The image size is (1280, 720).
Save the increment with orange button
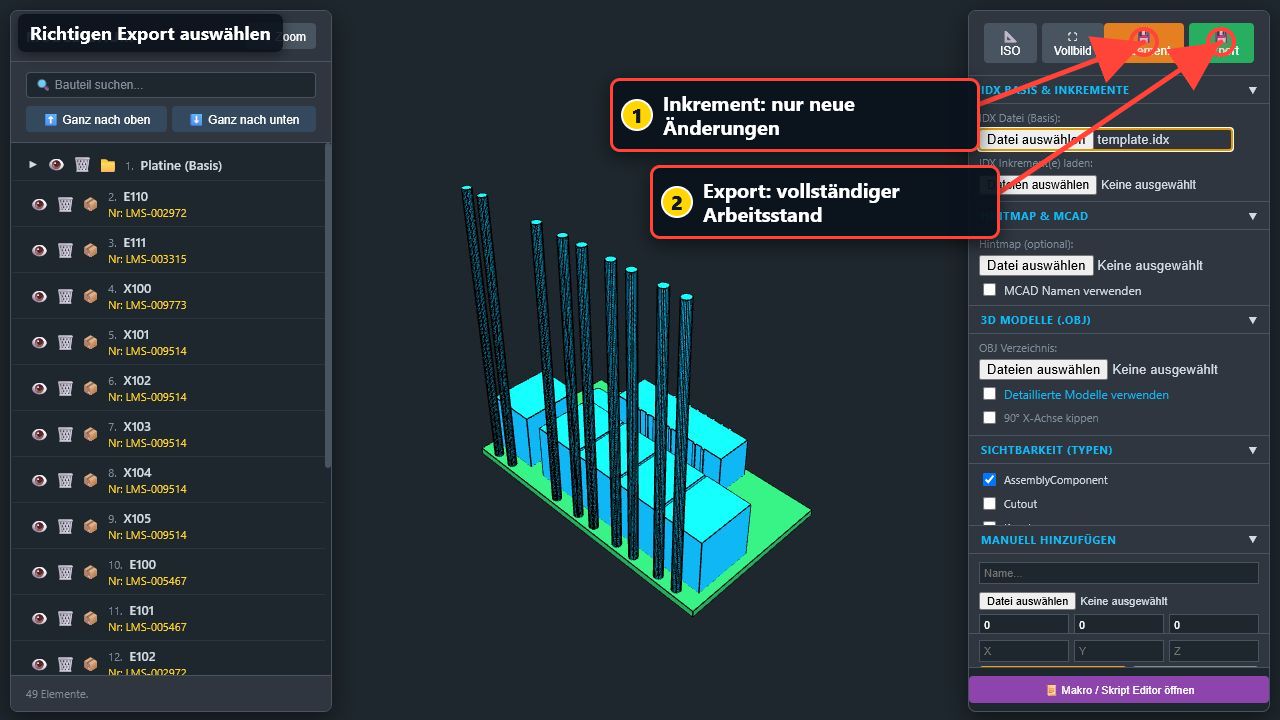coord(1144,42)
